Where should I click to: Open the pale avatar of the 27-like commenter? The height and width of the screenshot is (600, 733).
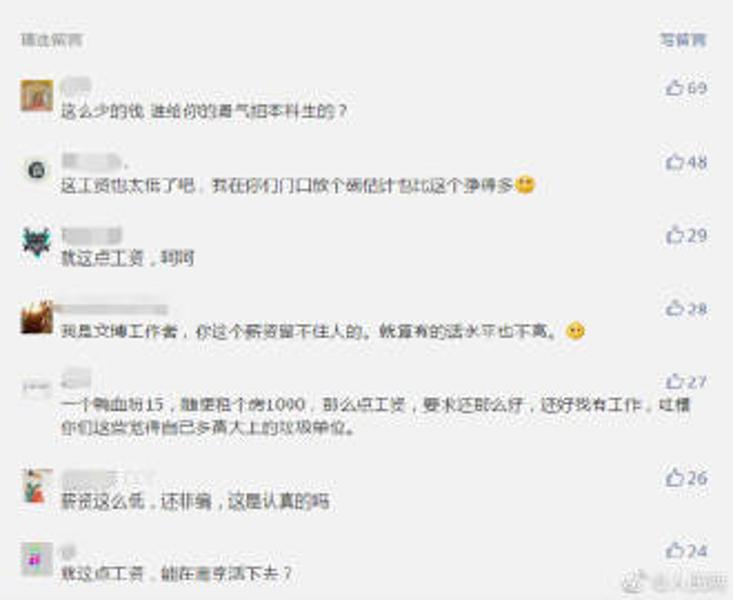36,387
